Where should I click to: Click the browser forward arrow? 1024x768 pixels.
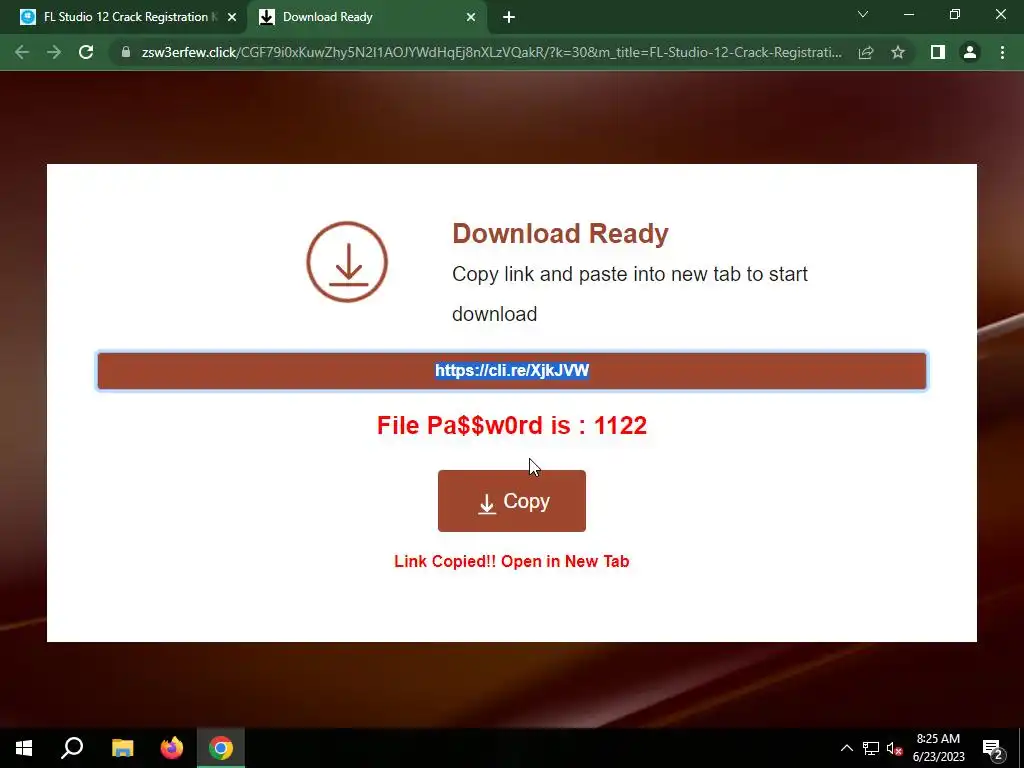(x=54, y=52)
